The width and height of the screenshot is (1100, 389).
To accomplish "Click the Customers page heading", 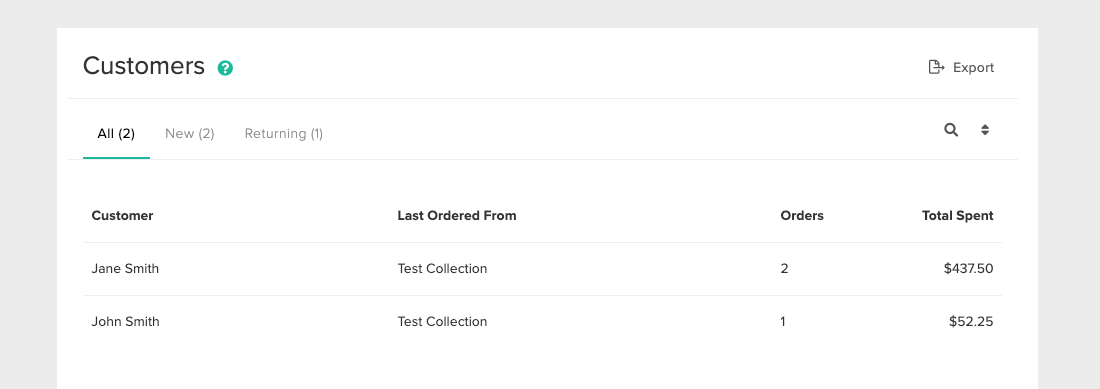I will click(x=144, y=66).
